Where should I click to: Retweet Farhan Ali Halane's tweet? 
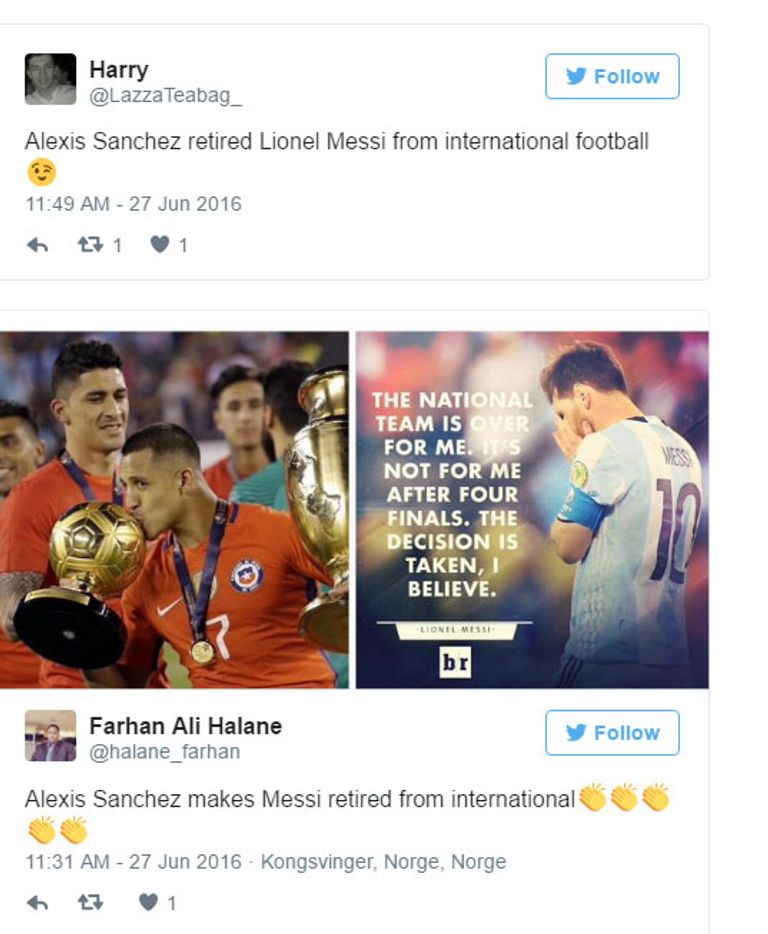91,903
